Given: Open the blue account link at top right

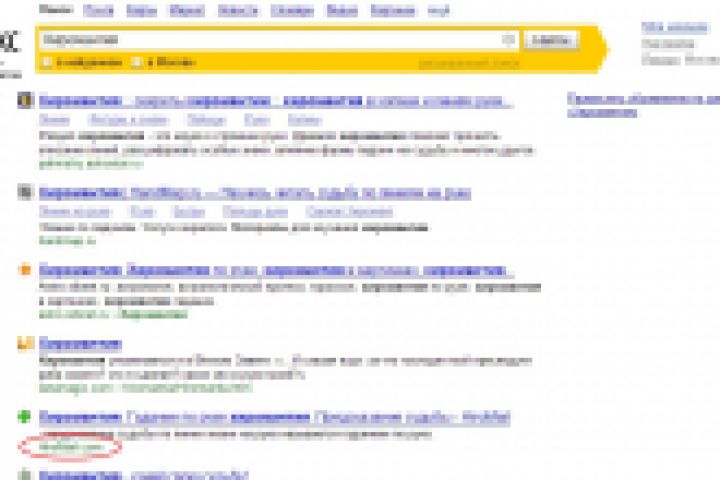Looking at the screenshot, I should coord(675,28).
